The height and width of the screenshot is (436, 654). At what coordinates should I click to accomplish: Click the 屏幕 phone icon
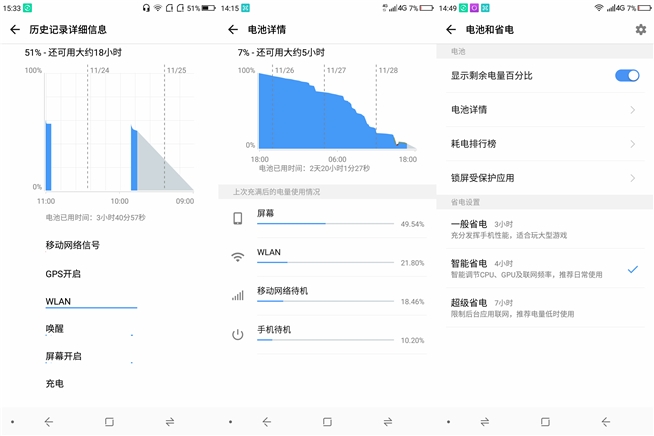point(238,218)
